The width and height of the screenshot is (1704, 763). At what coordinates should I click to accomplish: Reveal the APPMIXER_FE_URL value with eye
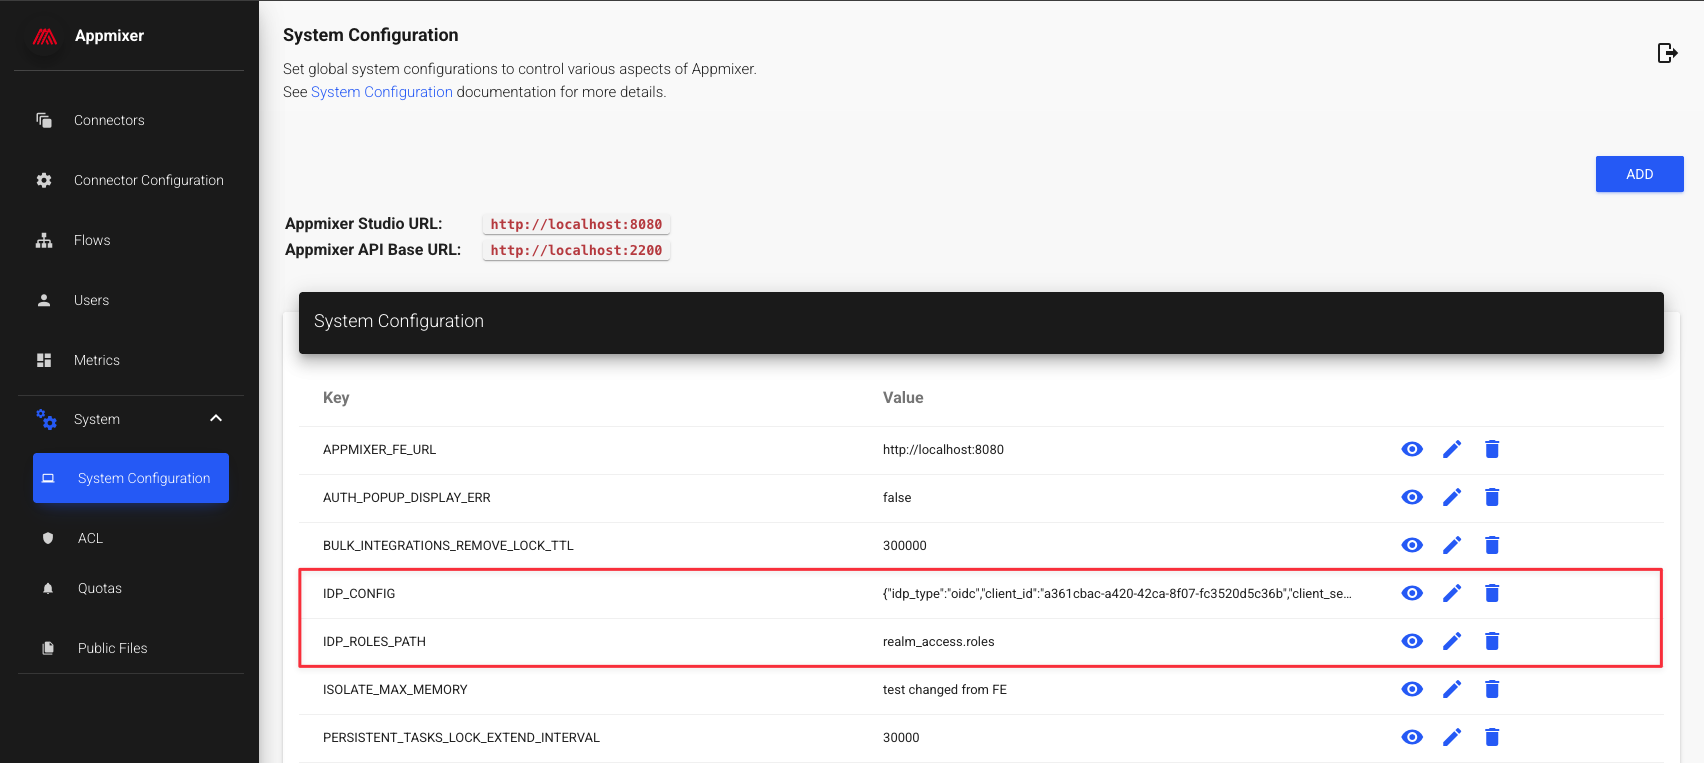pos(1412,449)
